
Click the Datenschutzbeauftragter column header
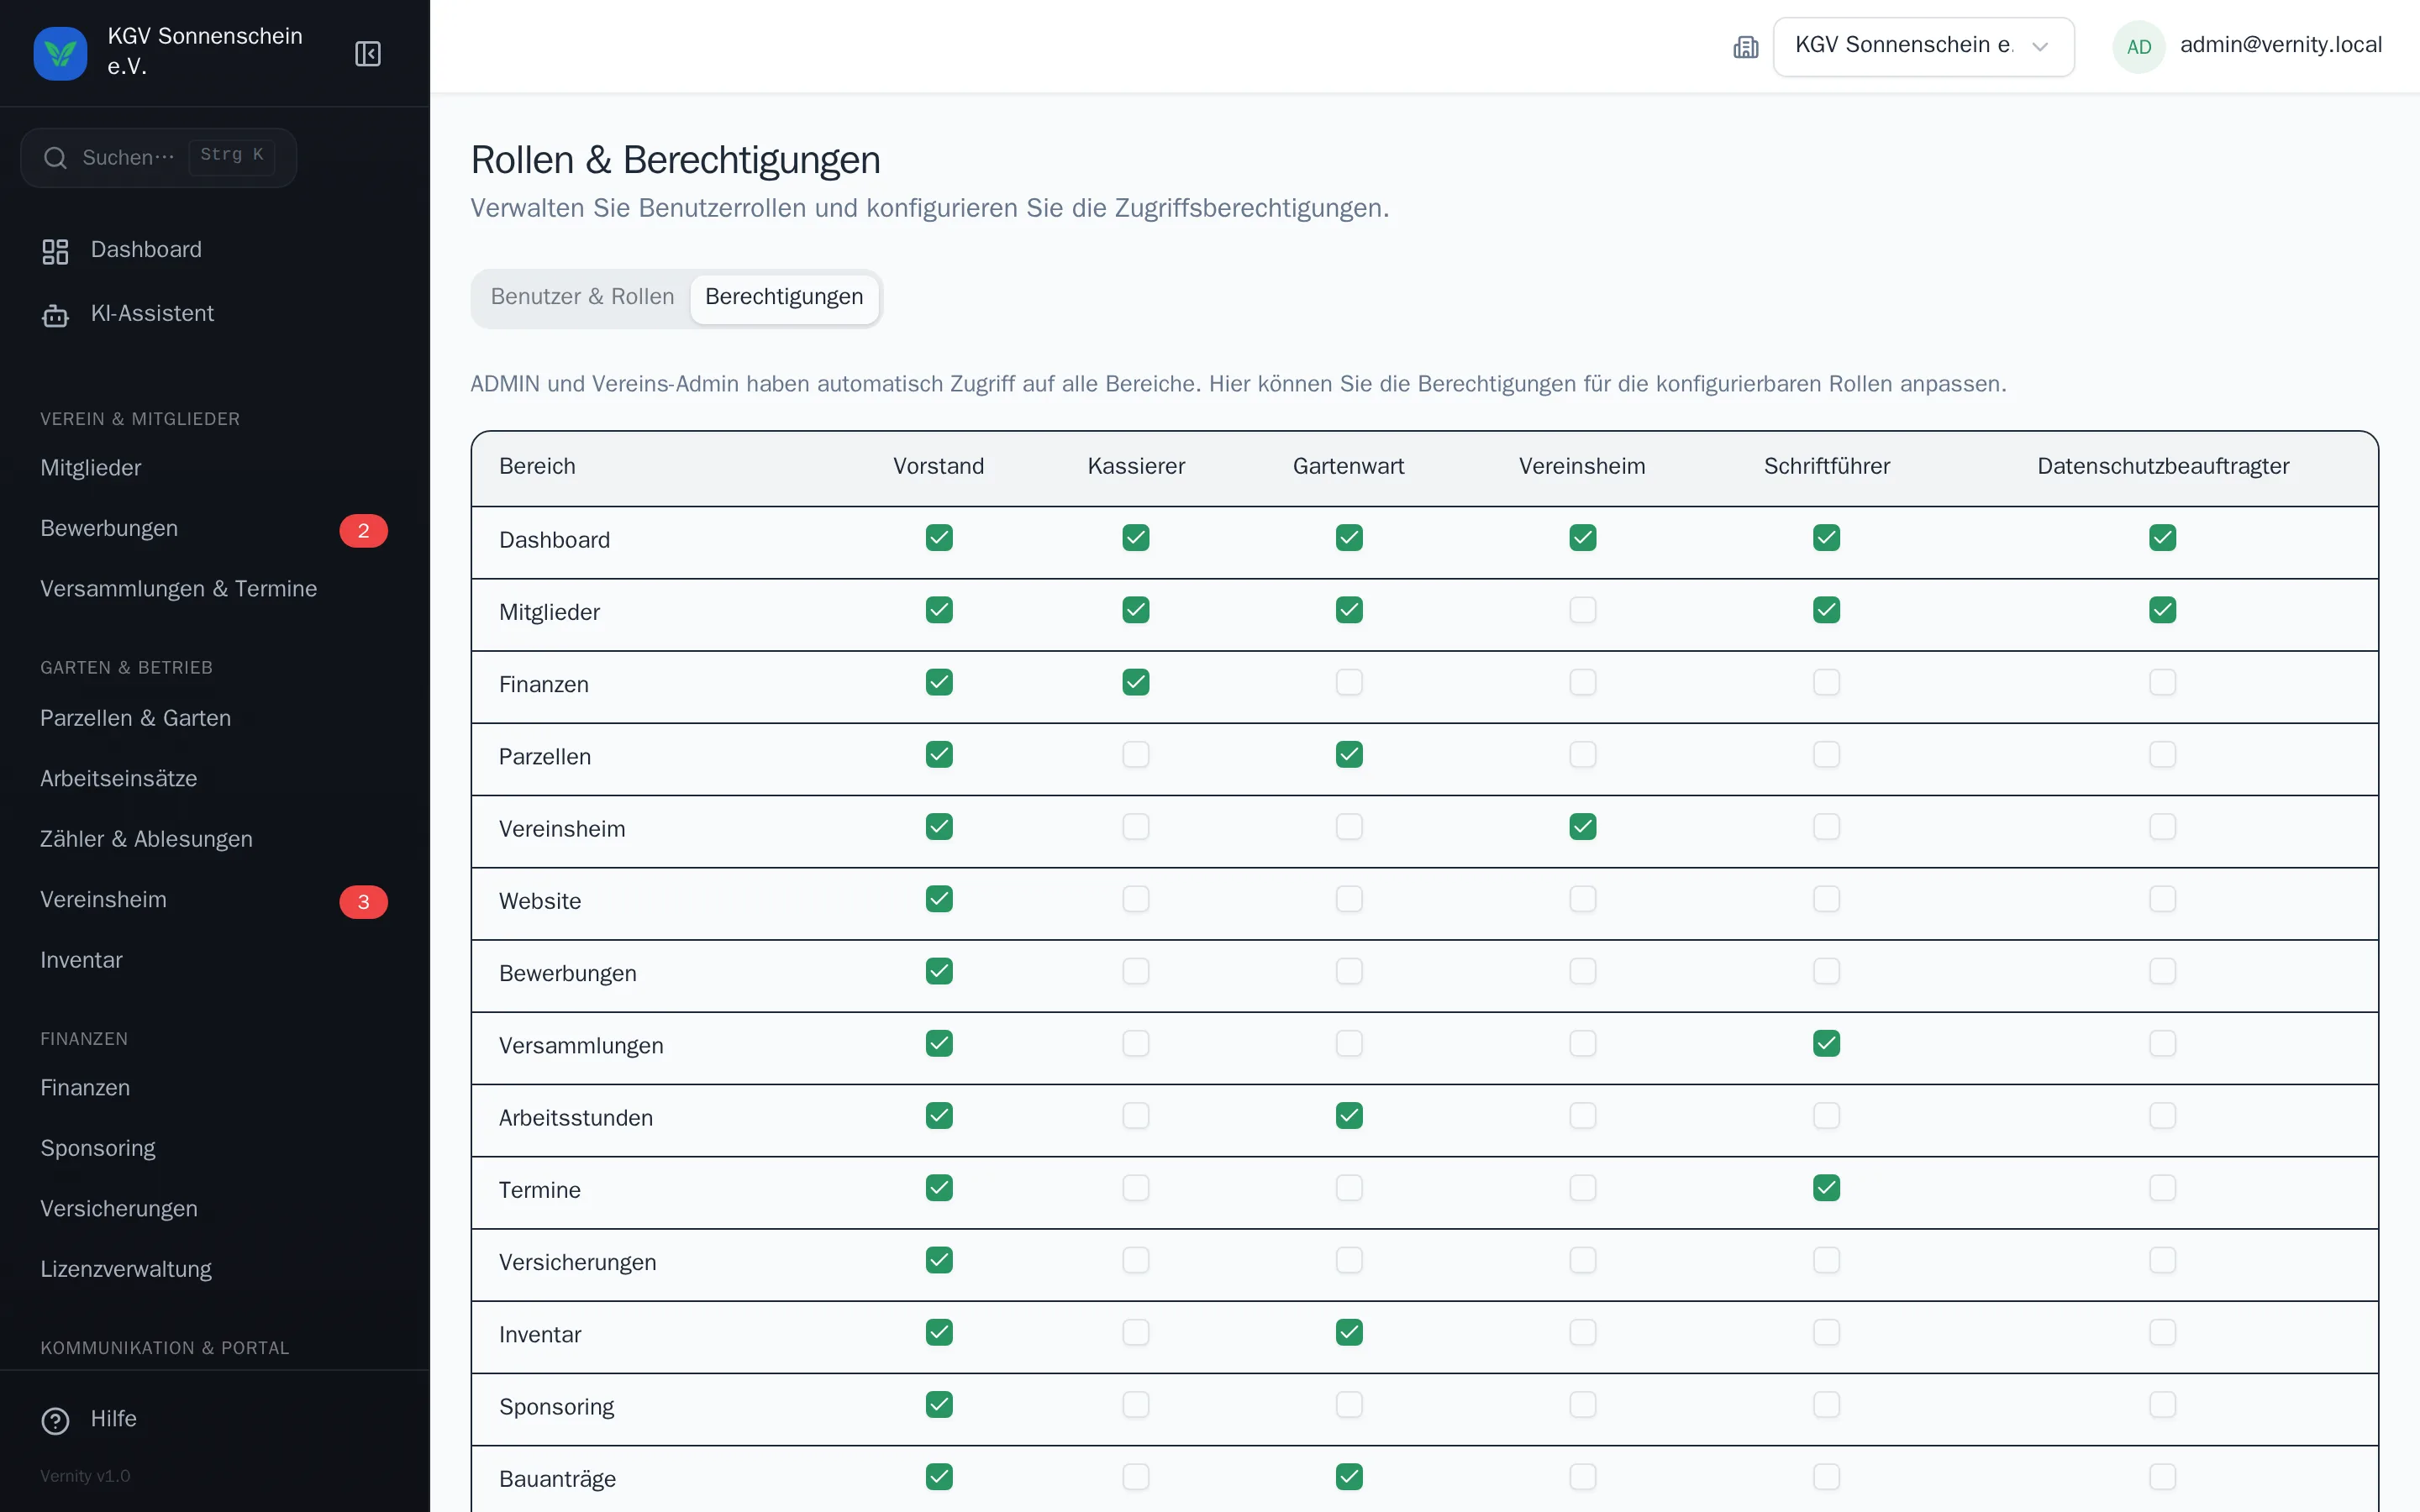pyautogui.click(x=2163, y=467)
